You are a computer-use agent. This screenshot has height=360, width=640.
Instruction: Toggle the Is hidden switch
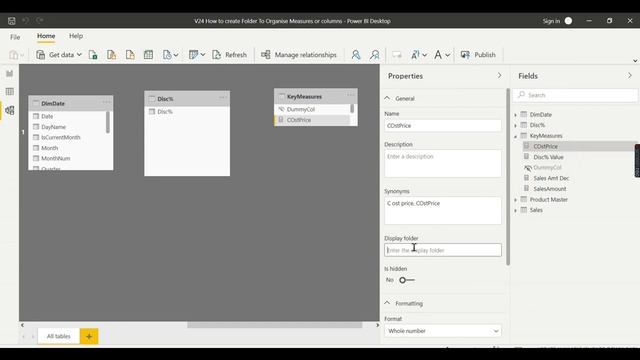(x=407, y=280)
